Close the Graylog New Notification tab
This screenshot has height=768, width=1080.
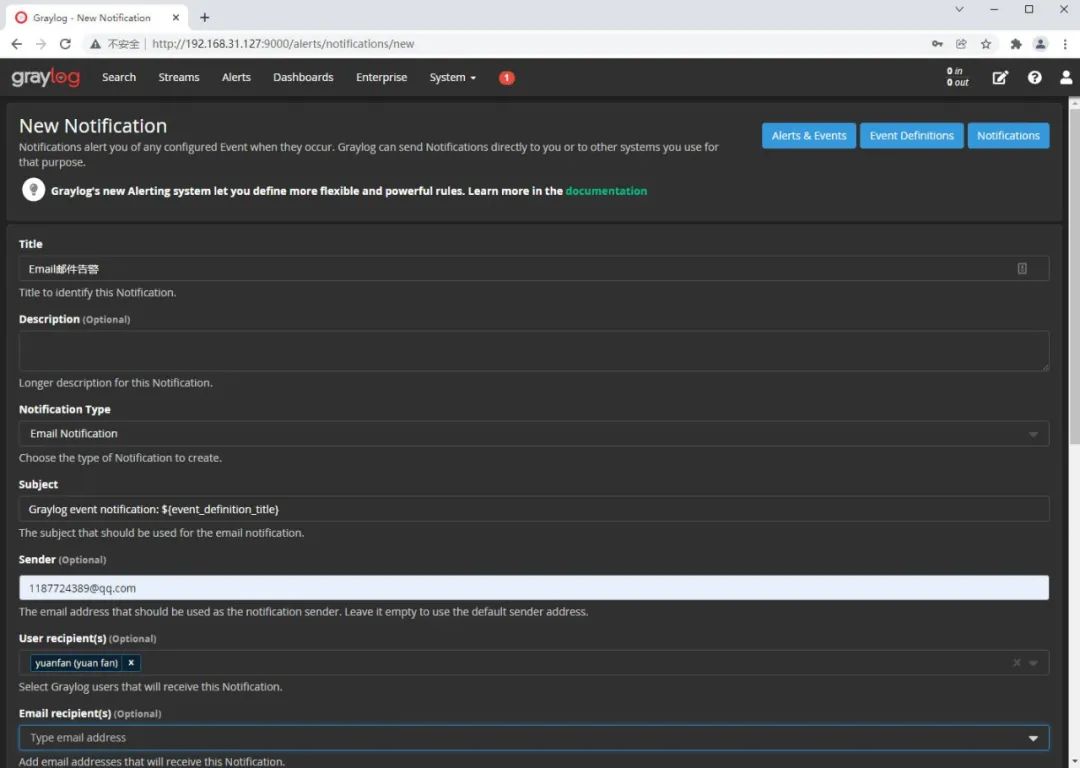pos(176,17)
